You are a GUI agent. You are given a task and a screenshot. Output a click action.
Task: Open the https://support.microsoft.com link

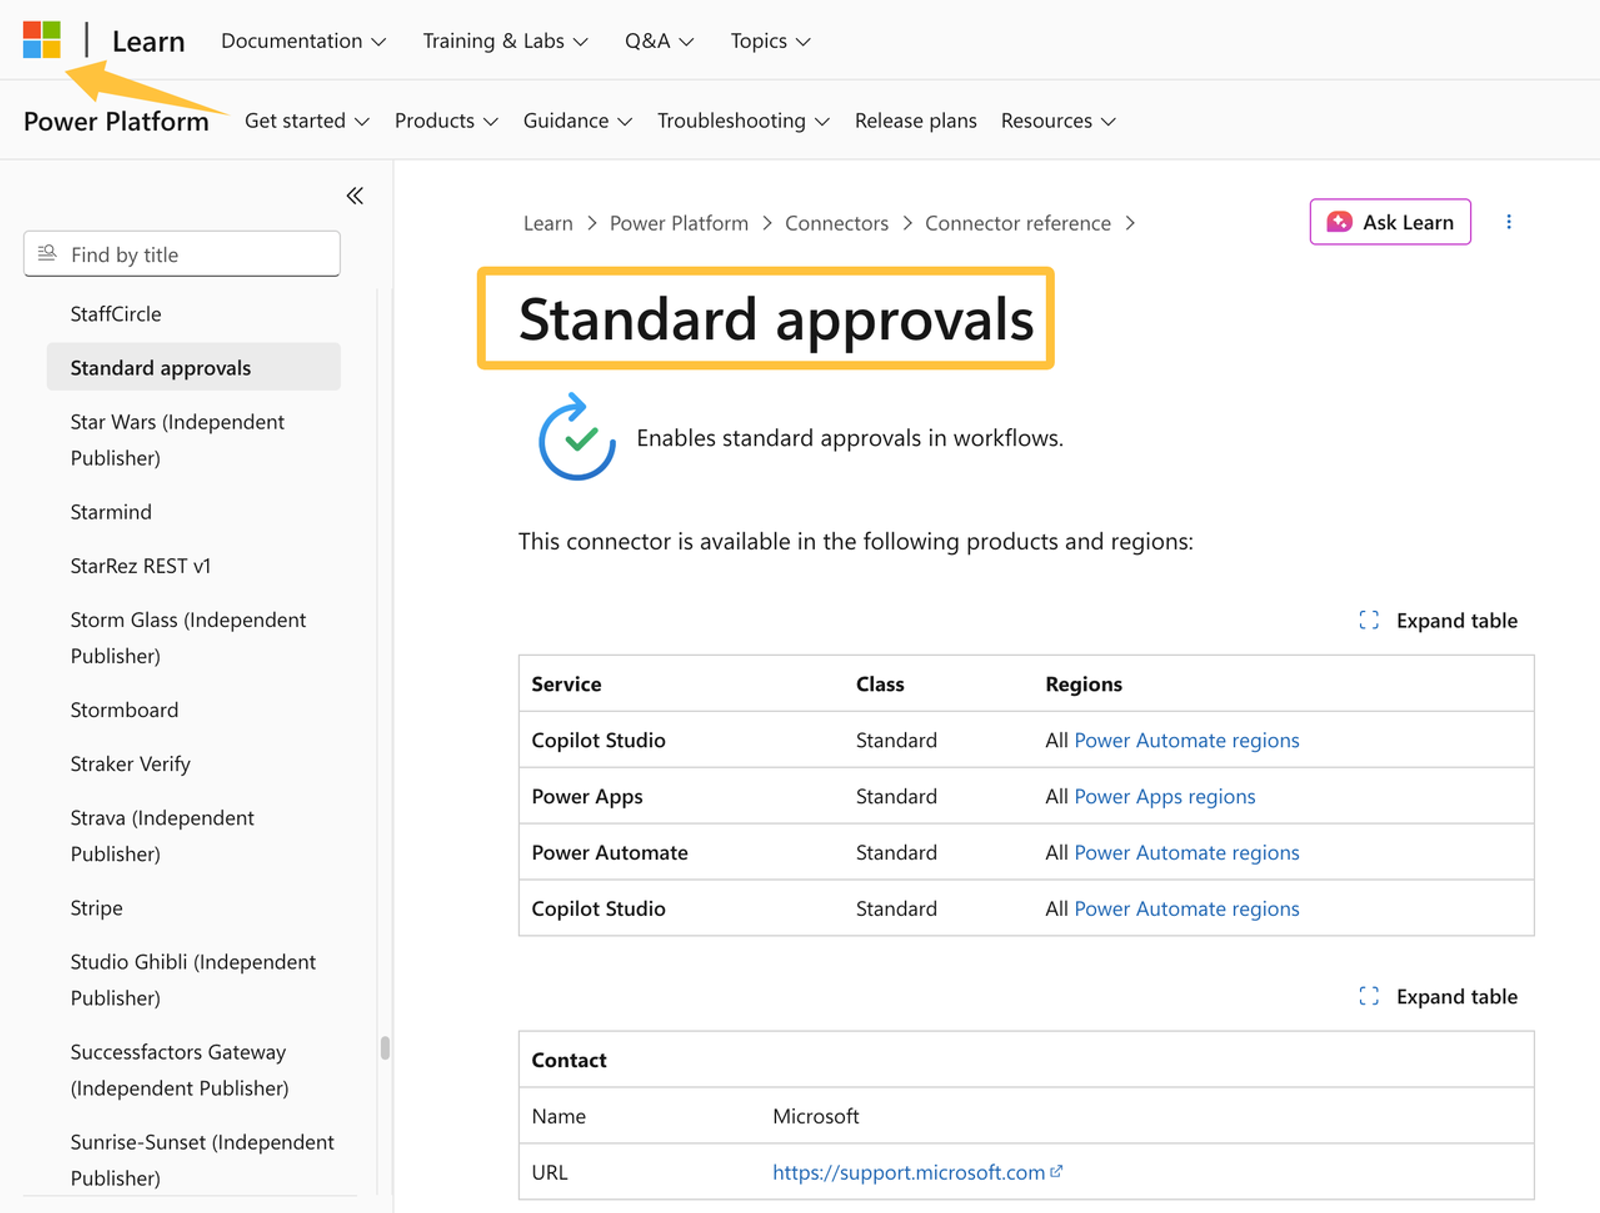click(908, 1172)
